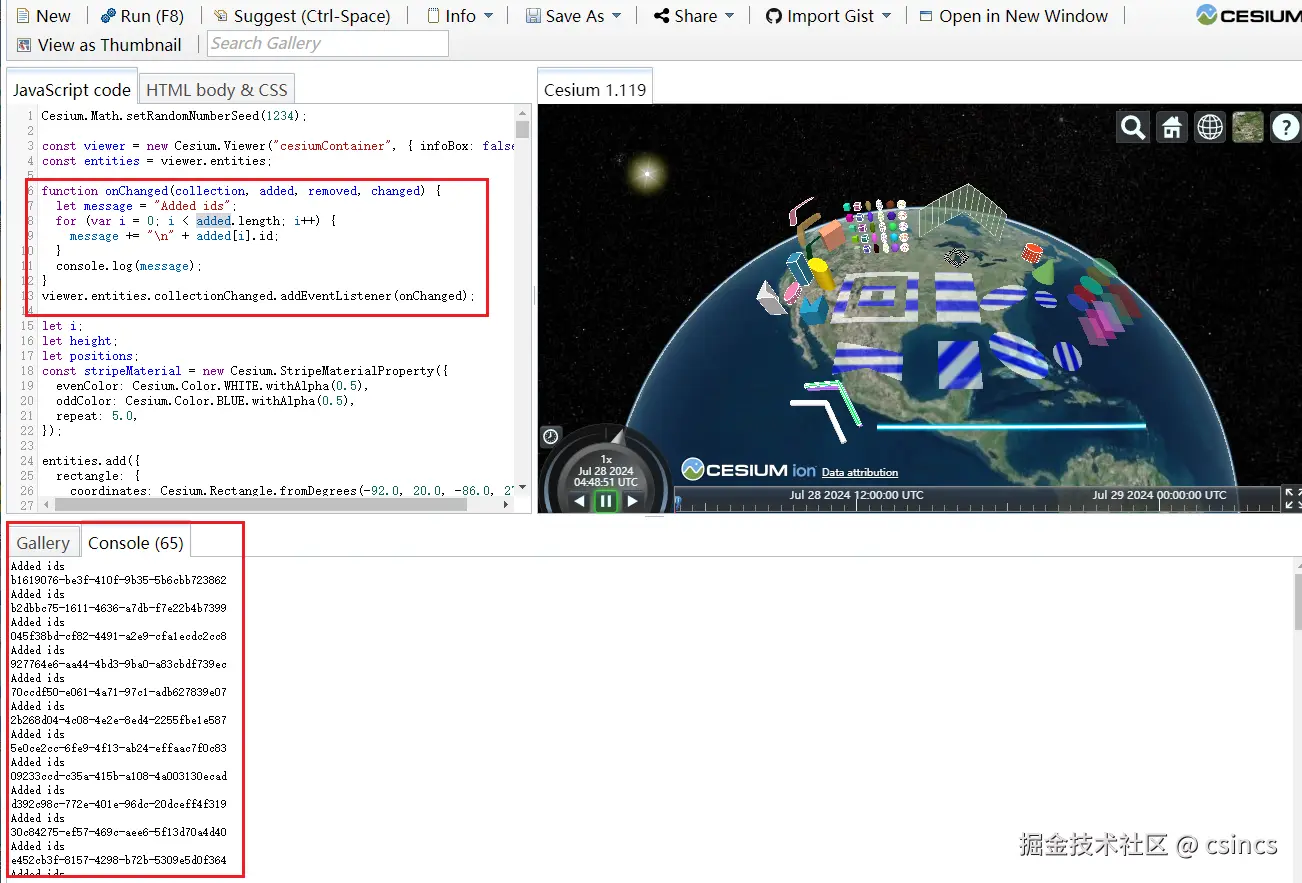Switch to the HTML body & CSS tab

[x=217, y=89]
